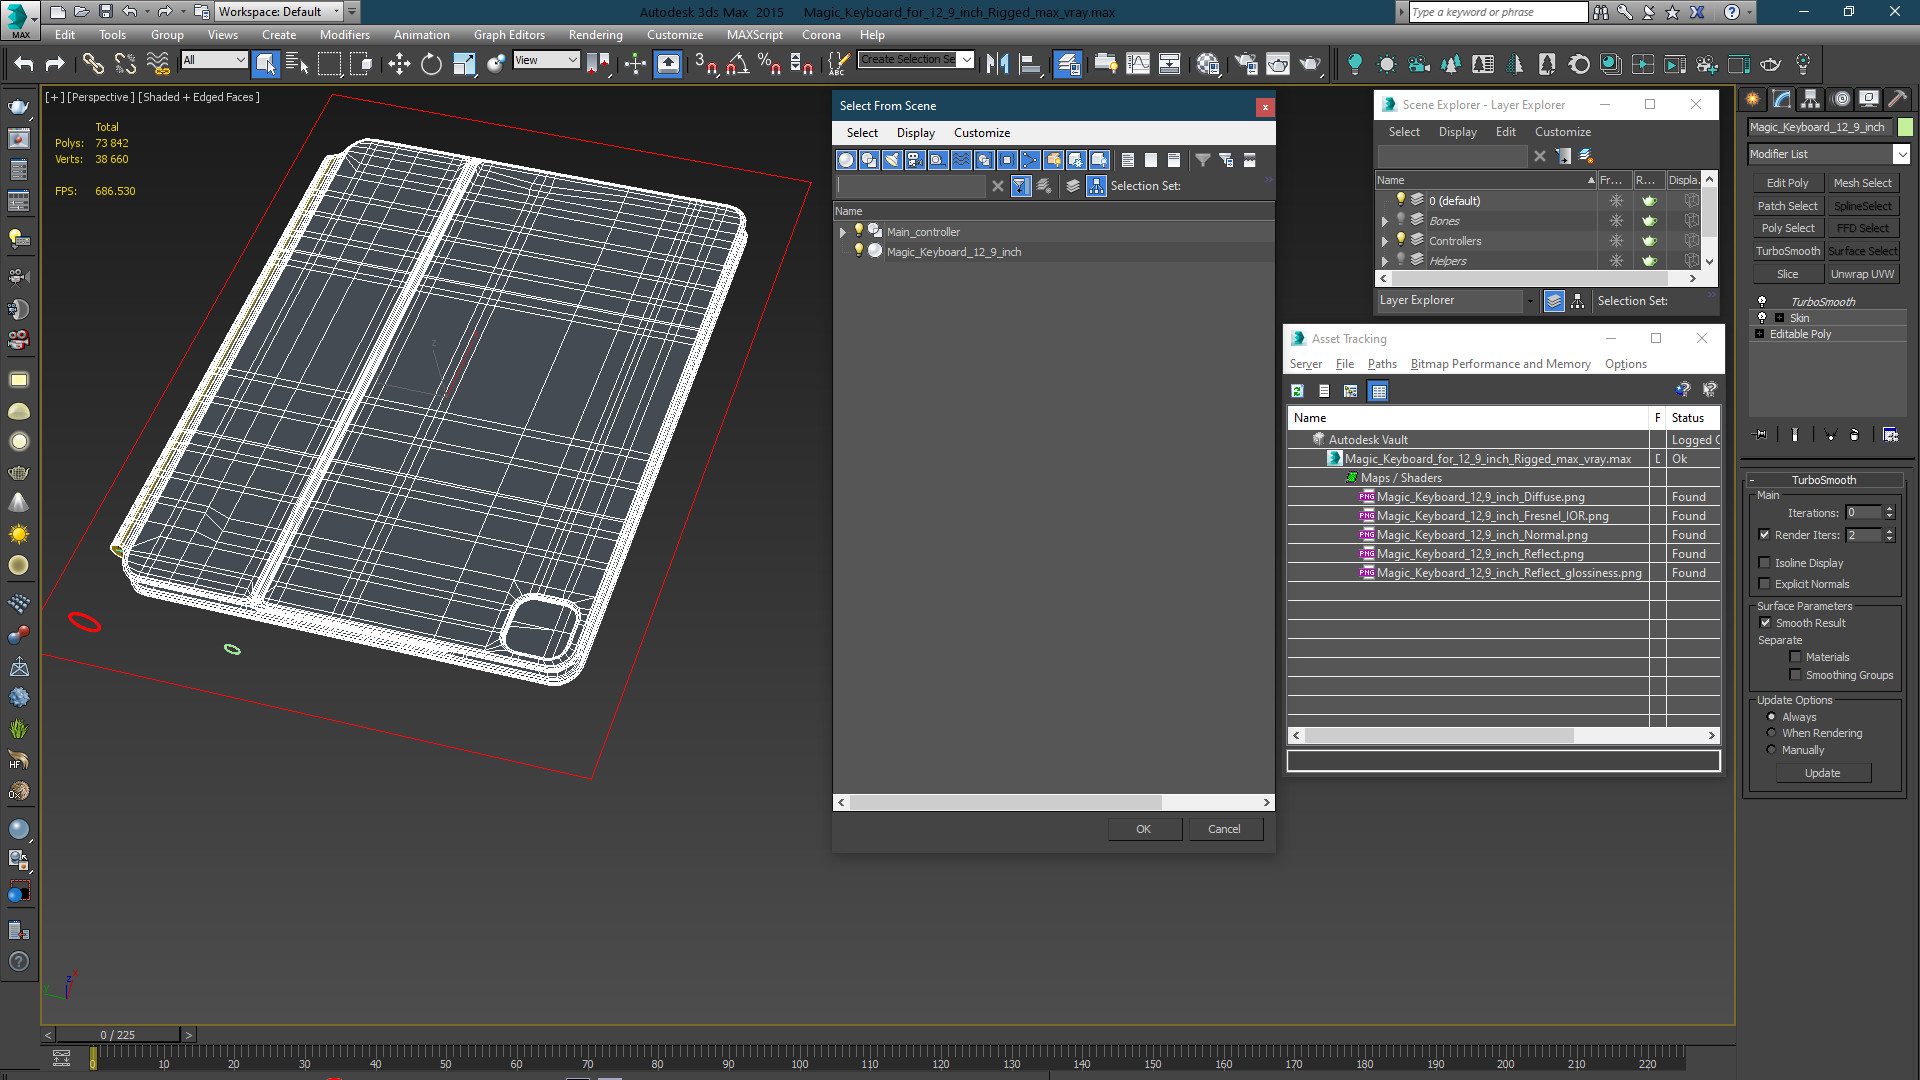Select the Redo arrow in main toolbar
1920x1080 pixels.
coord(55,64)
